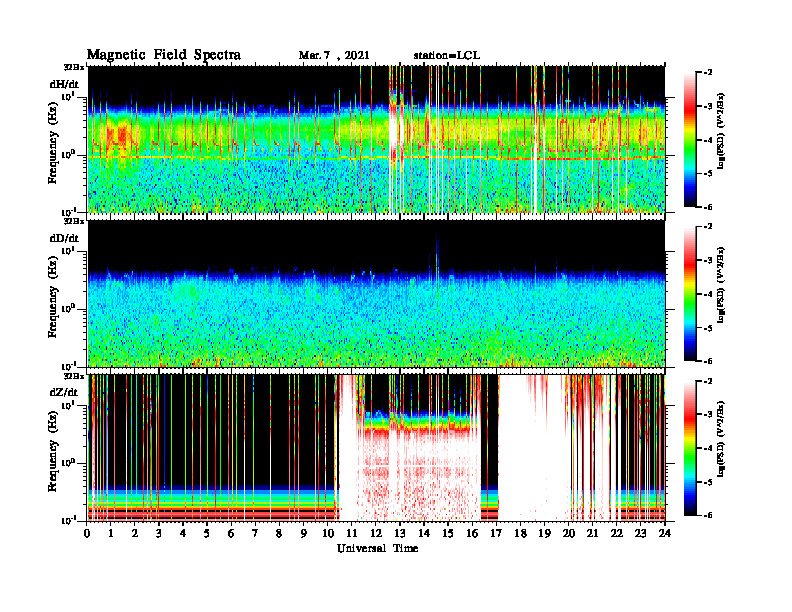Click hour 23 tick label on time axis
The image size is (792, 612).
coord(640,533)
